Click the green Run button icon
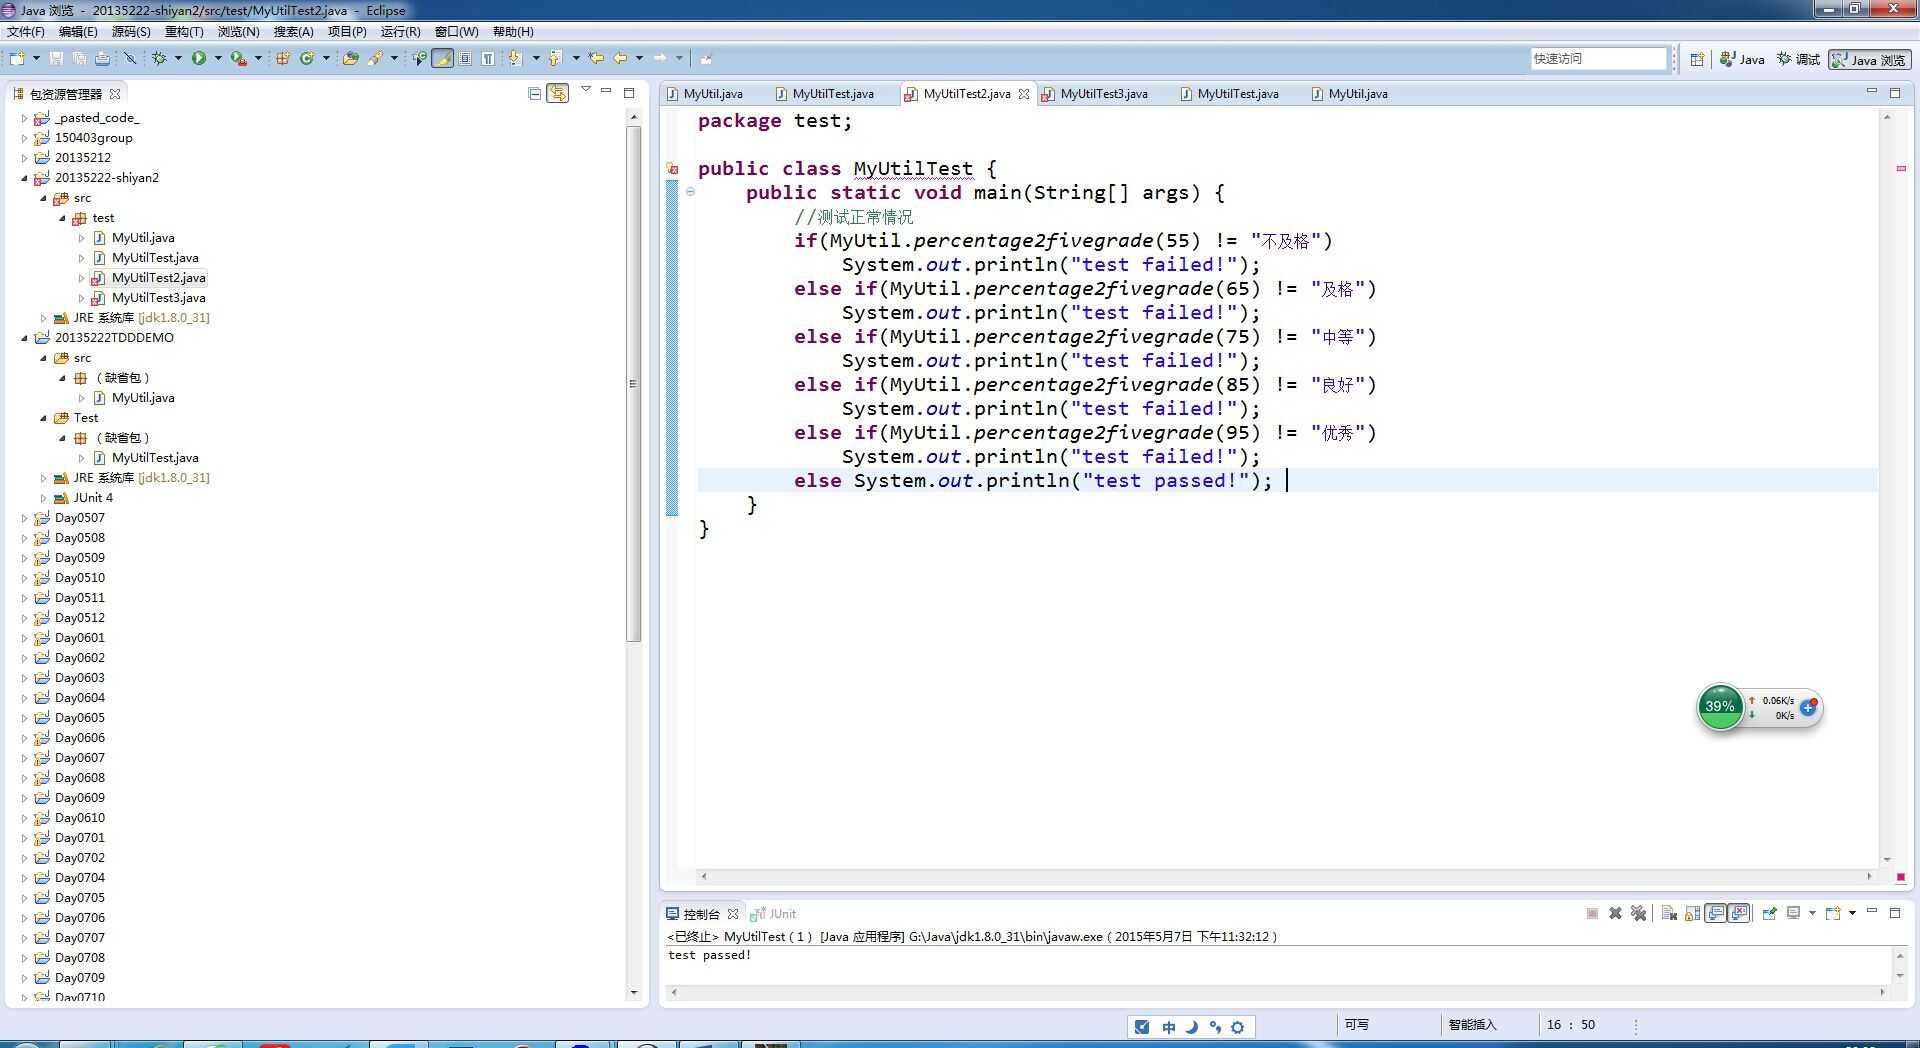Screen dimensions: 1920x1048 coord(199,59)
